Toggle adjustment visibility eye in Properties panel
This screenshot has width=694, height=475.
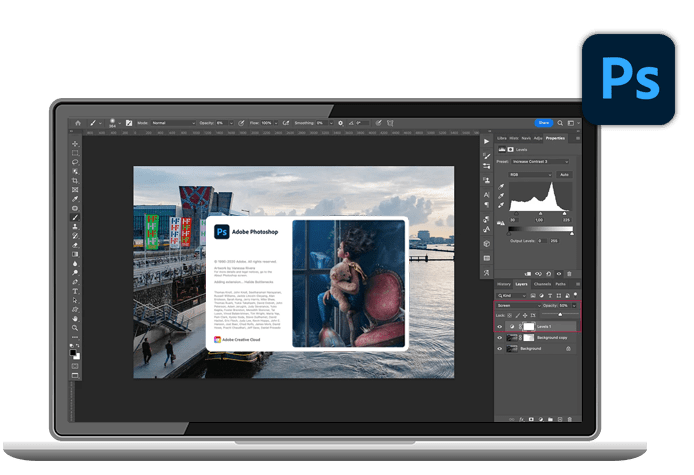click(559, 274)
